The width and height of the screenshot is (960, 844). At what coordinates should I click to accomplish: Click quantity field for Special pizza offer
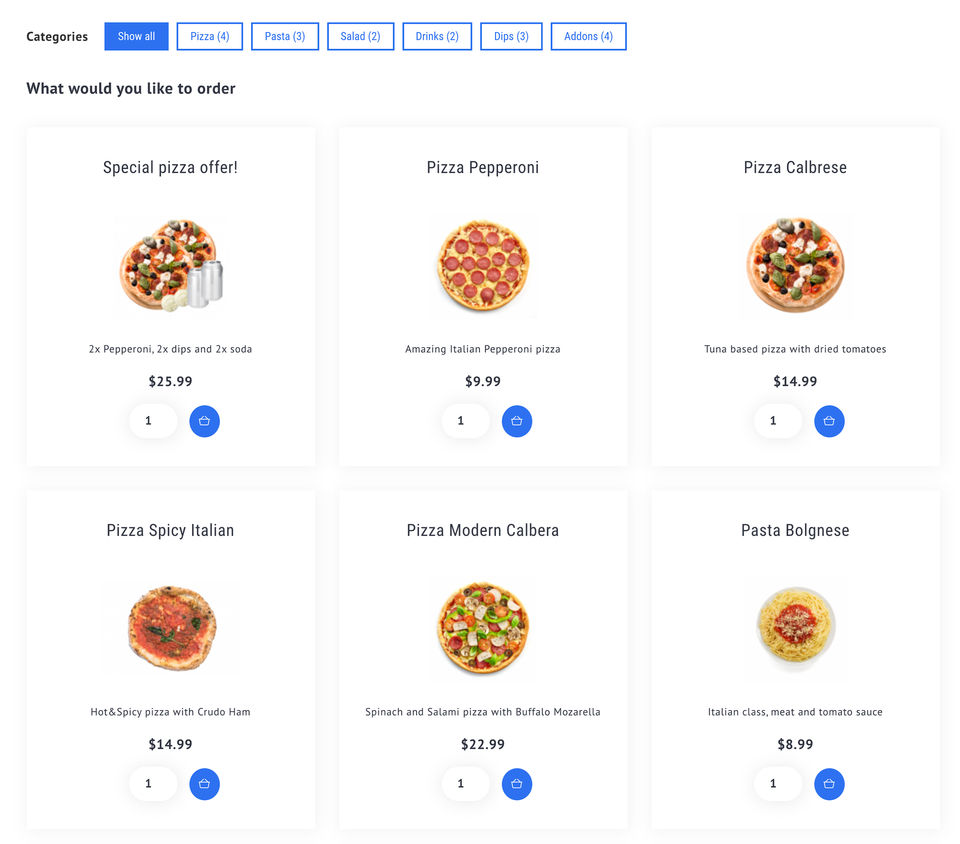(x=153, y=421)
